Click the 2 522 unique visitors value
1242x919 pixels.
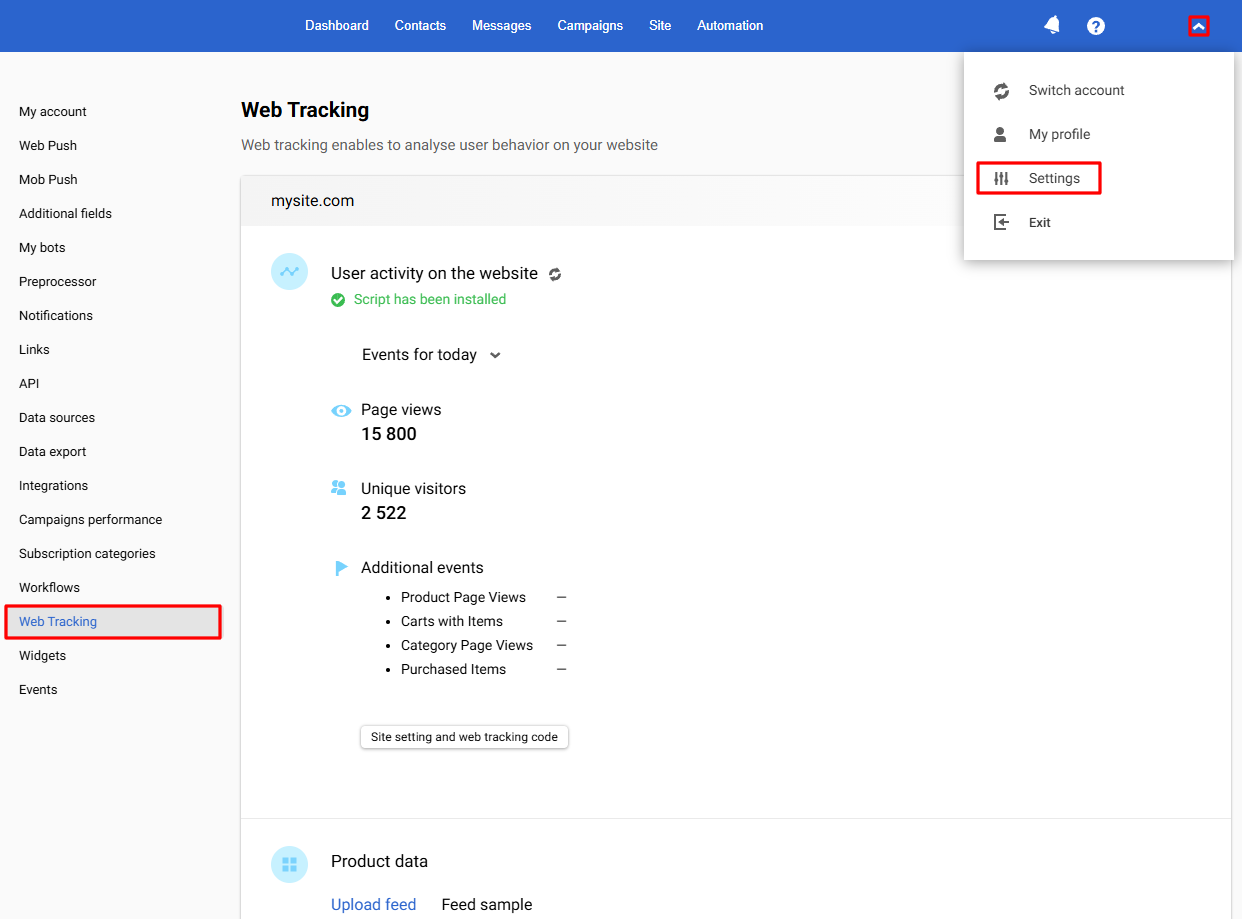point(384,513)
